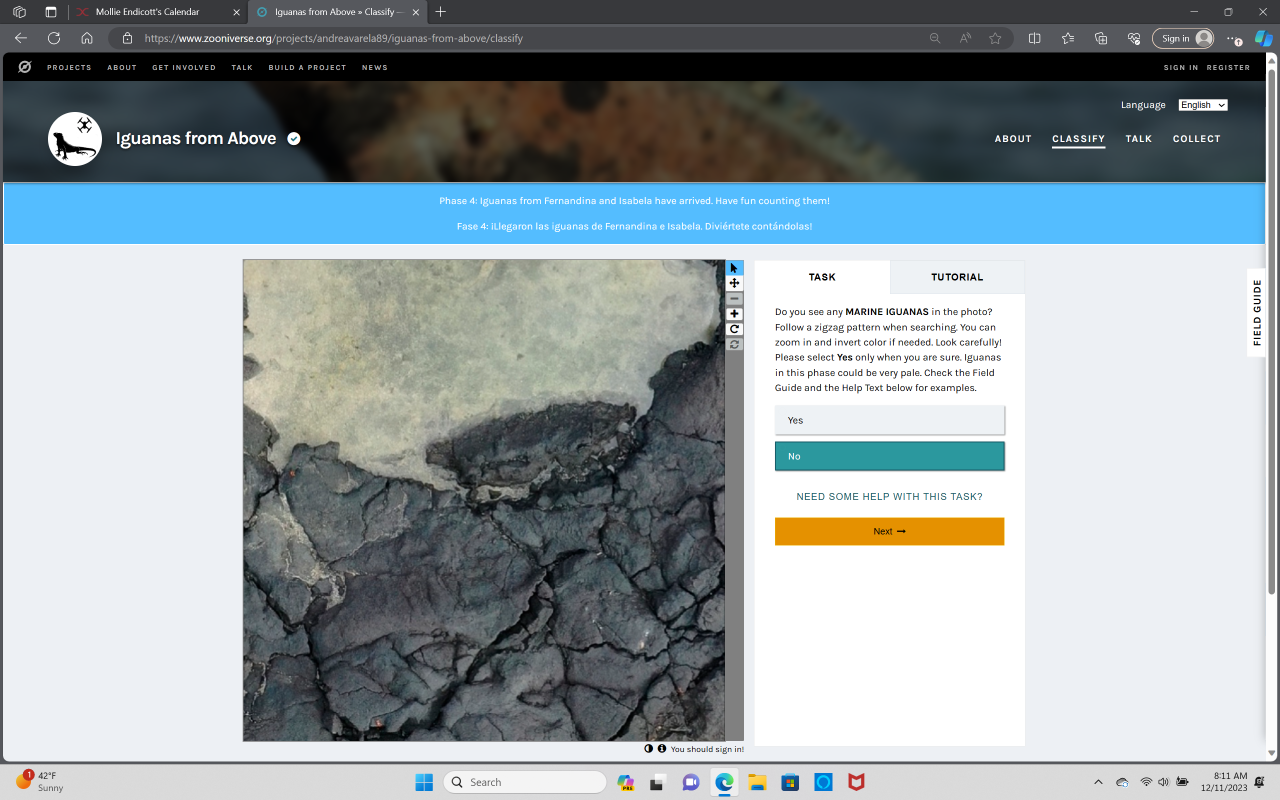Click the Iguanas from Above project title

coord(196,139)
